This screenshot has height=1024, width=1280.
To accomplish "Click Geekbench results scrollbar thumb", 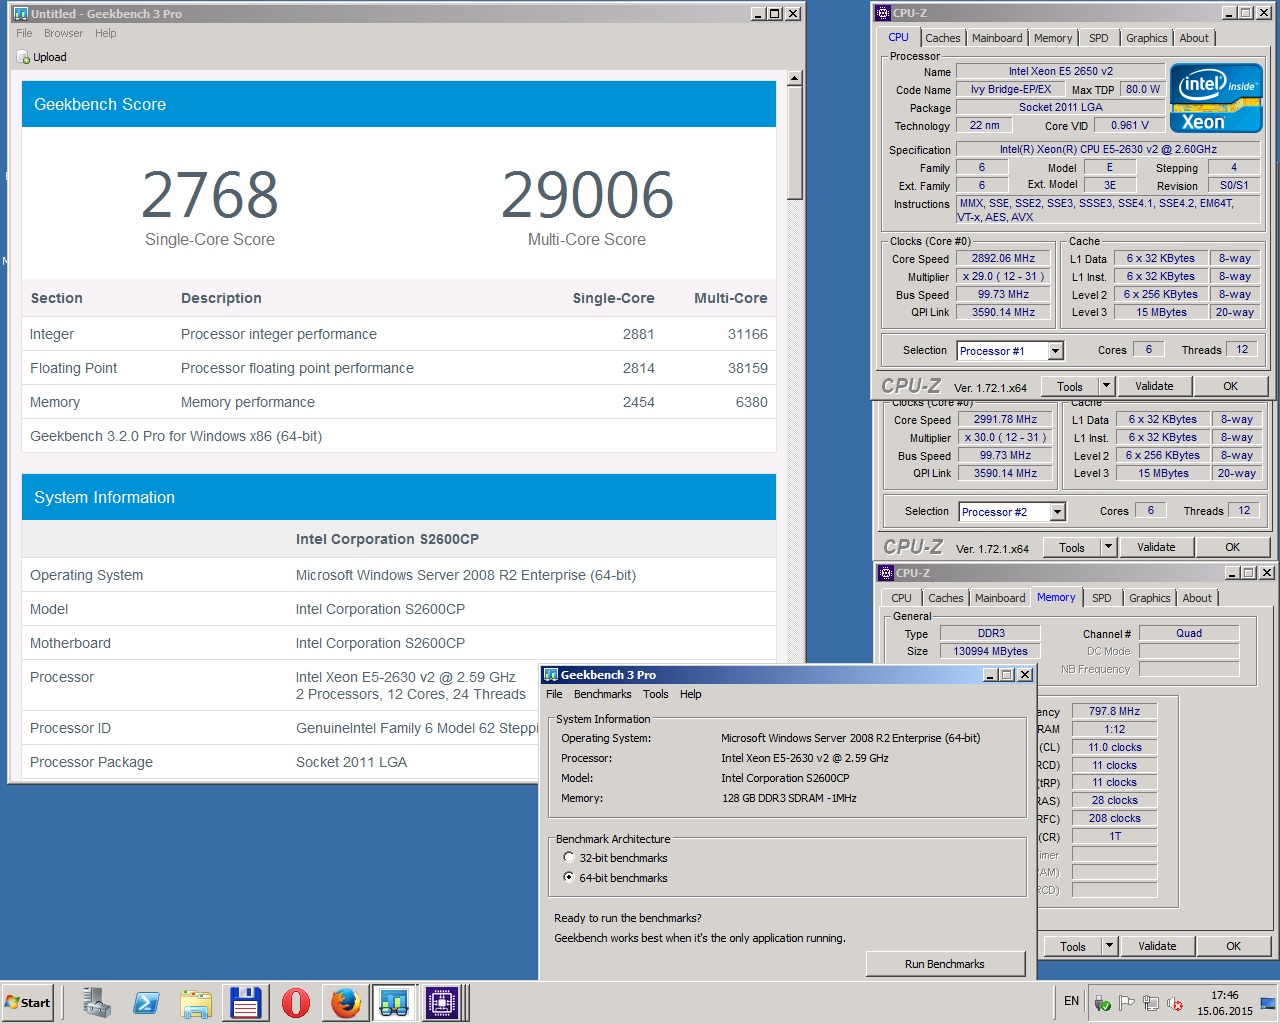I will [794, 142].
